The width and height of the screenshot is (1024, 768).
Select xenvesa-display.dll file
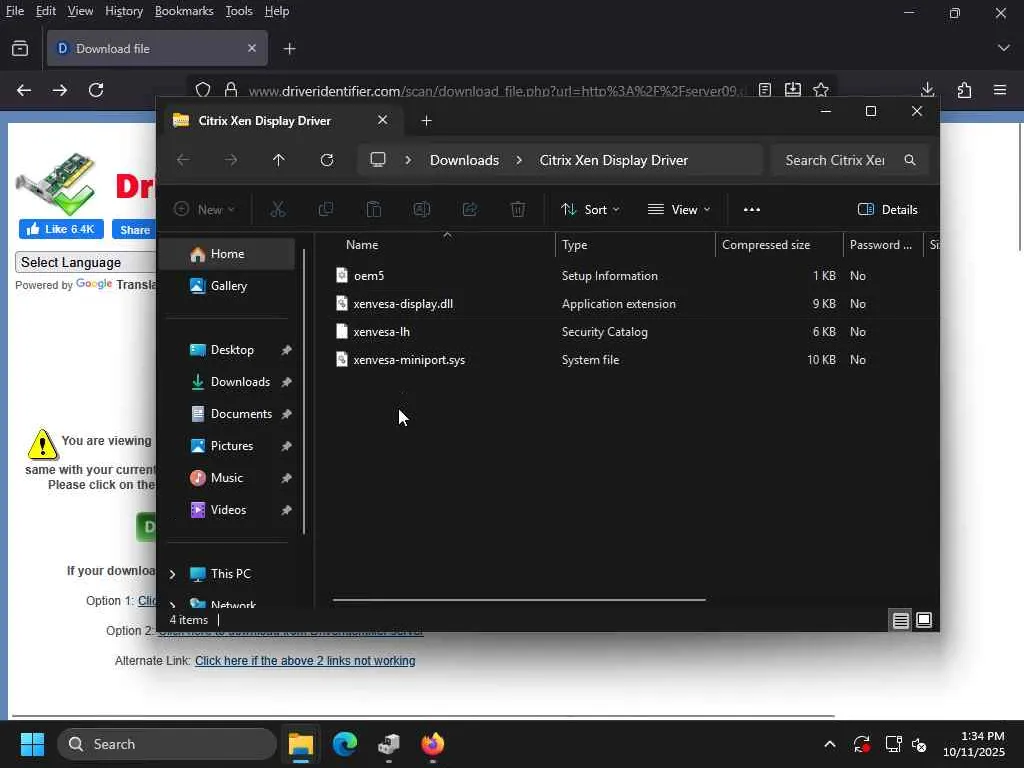pos(403,304)
